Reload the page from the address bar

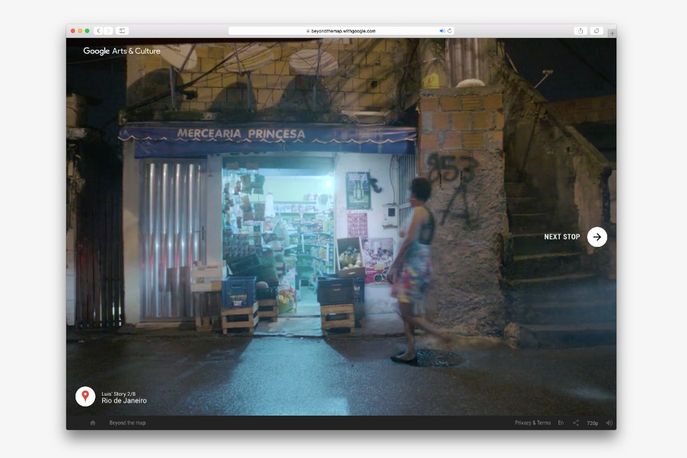pos(450,31)
